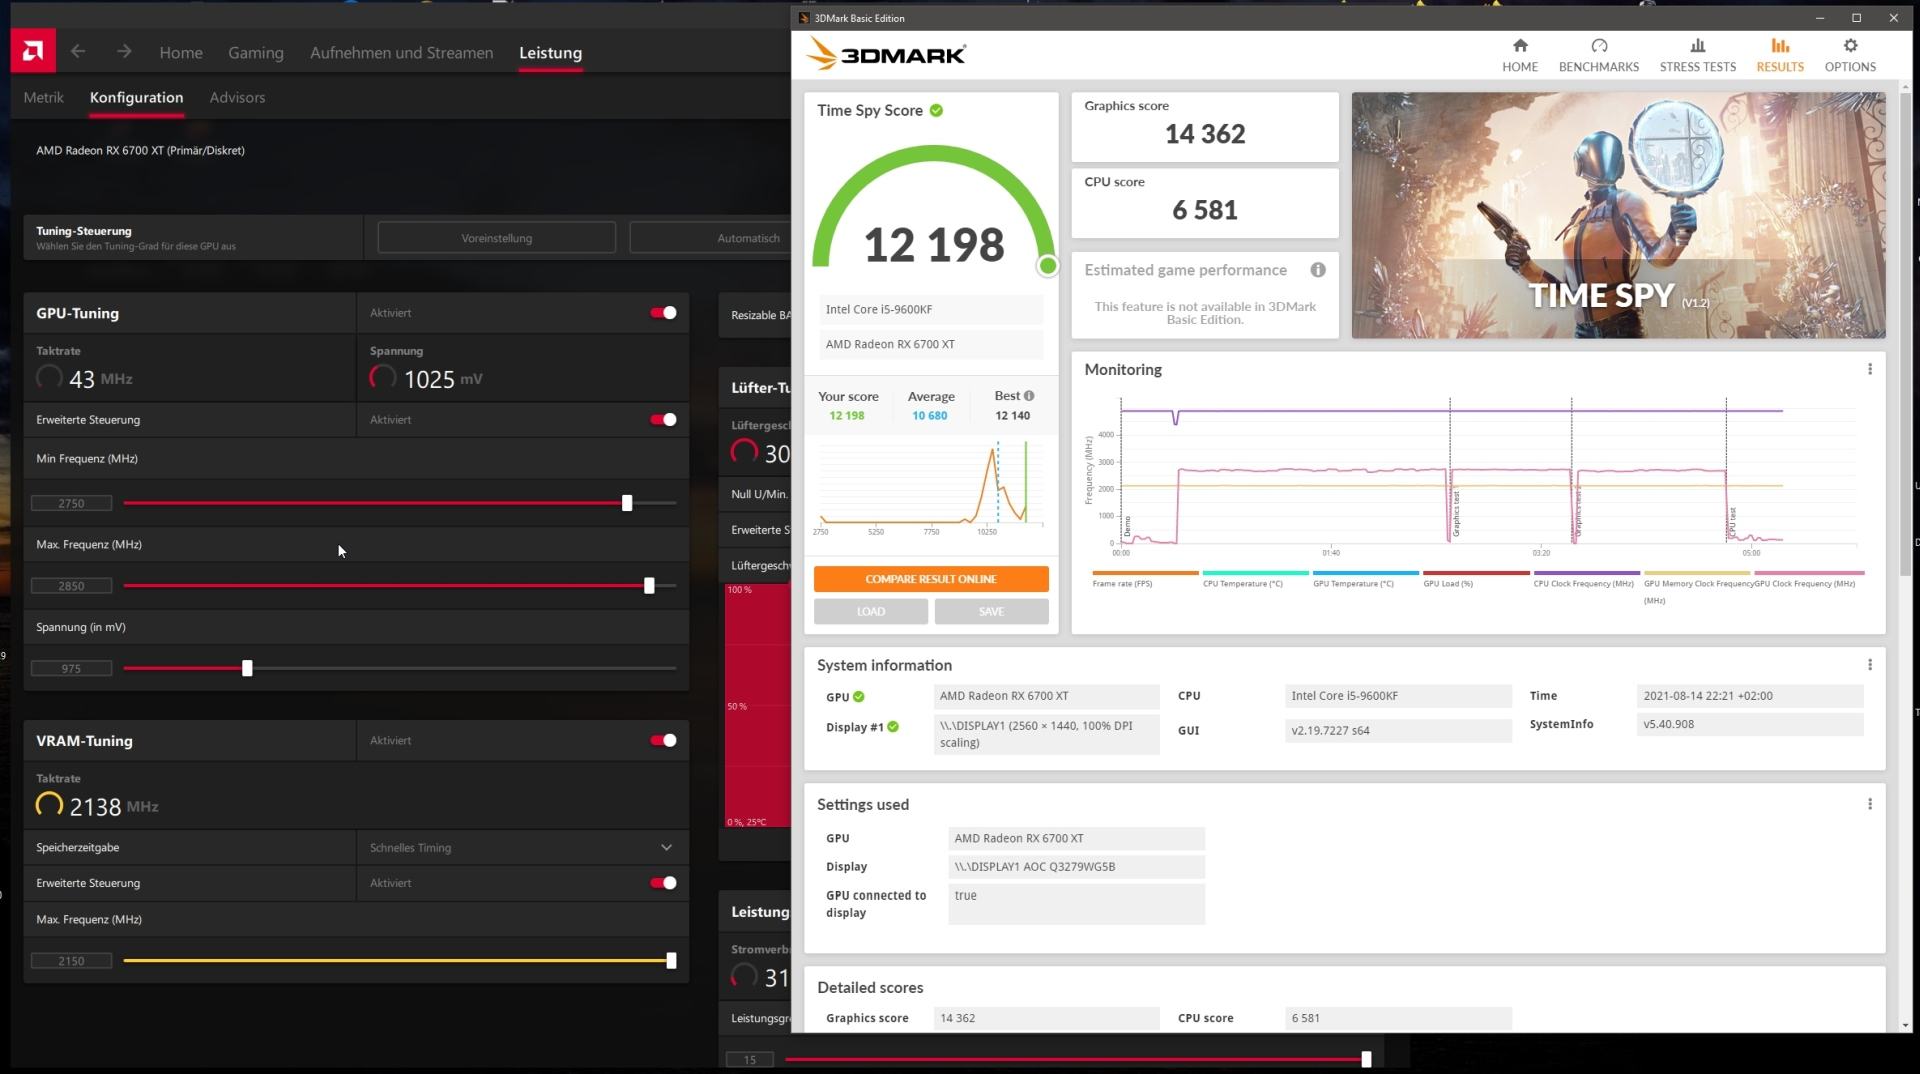The height and width of the screenshot is (1074, 1920).
Task: Click the info icon beside Estimated game performance
Action: 1318,270
